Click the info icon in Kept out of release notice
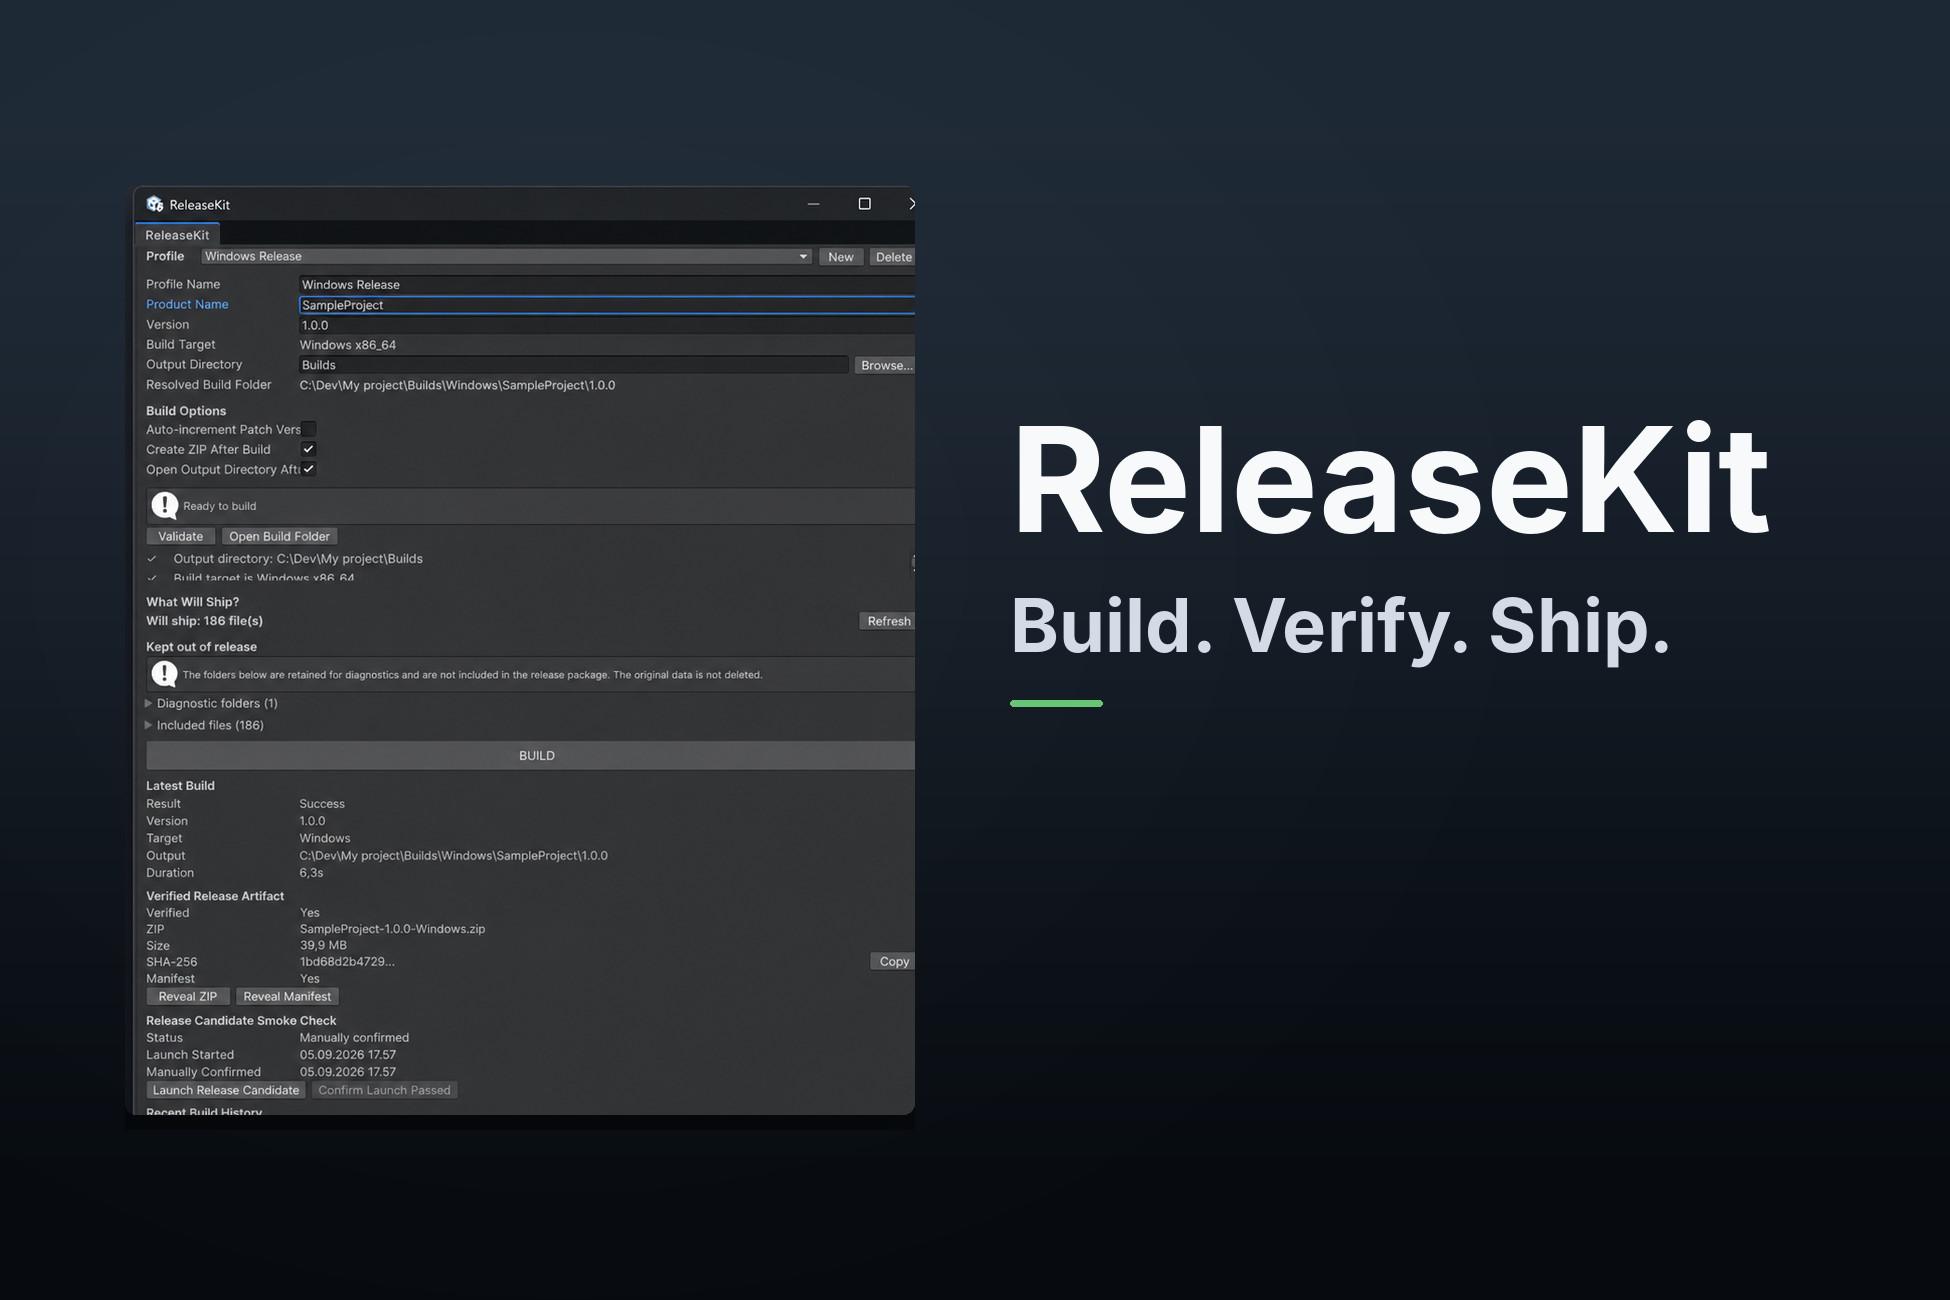The image size is (1950, 1300). pyautogui.click(x=164, y=674)
